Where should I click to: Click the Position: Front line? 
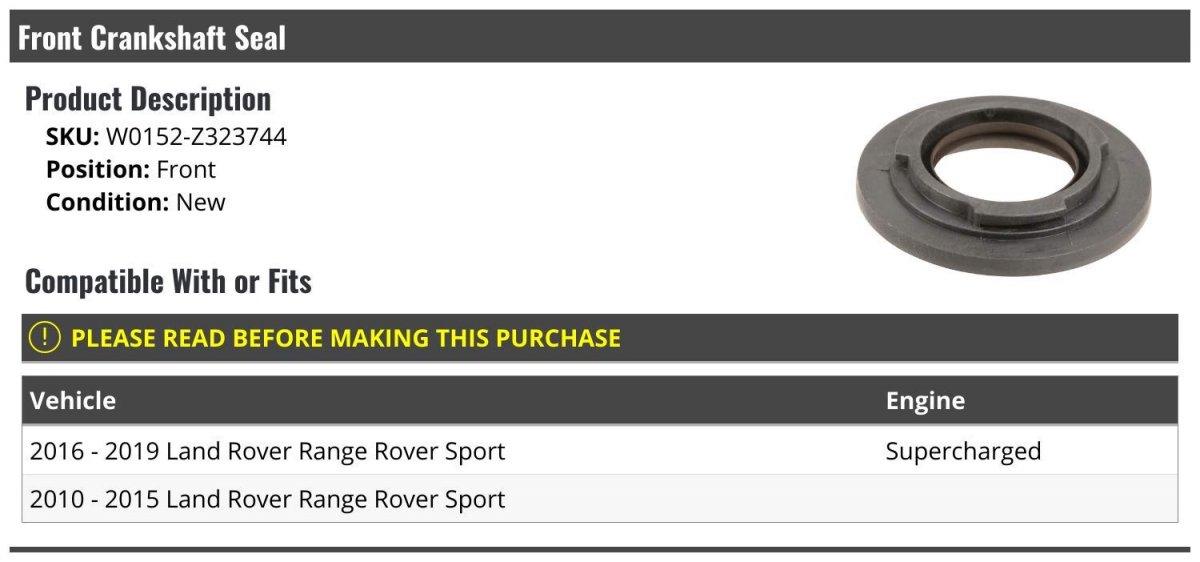(x=131, y=170)
